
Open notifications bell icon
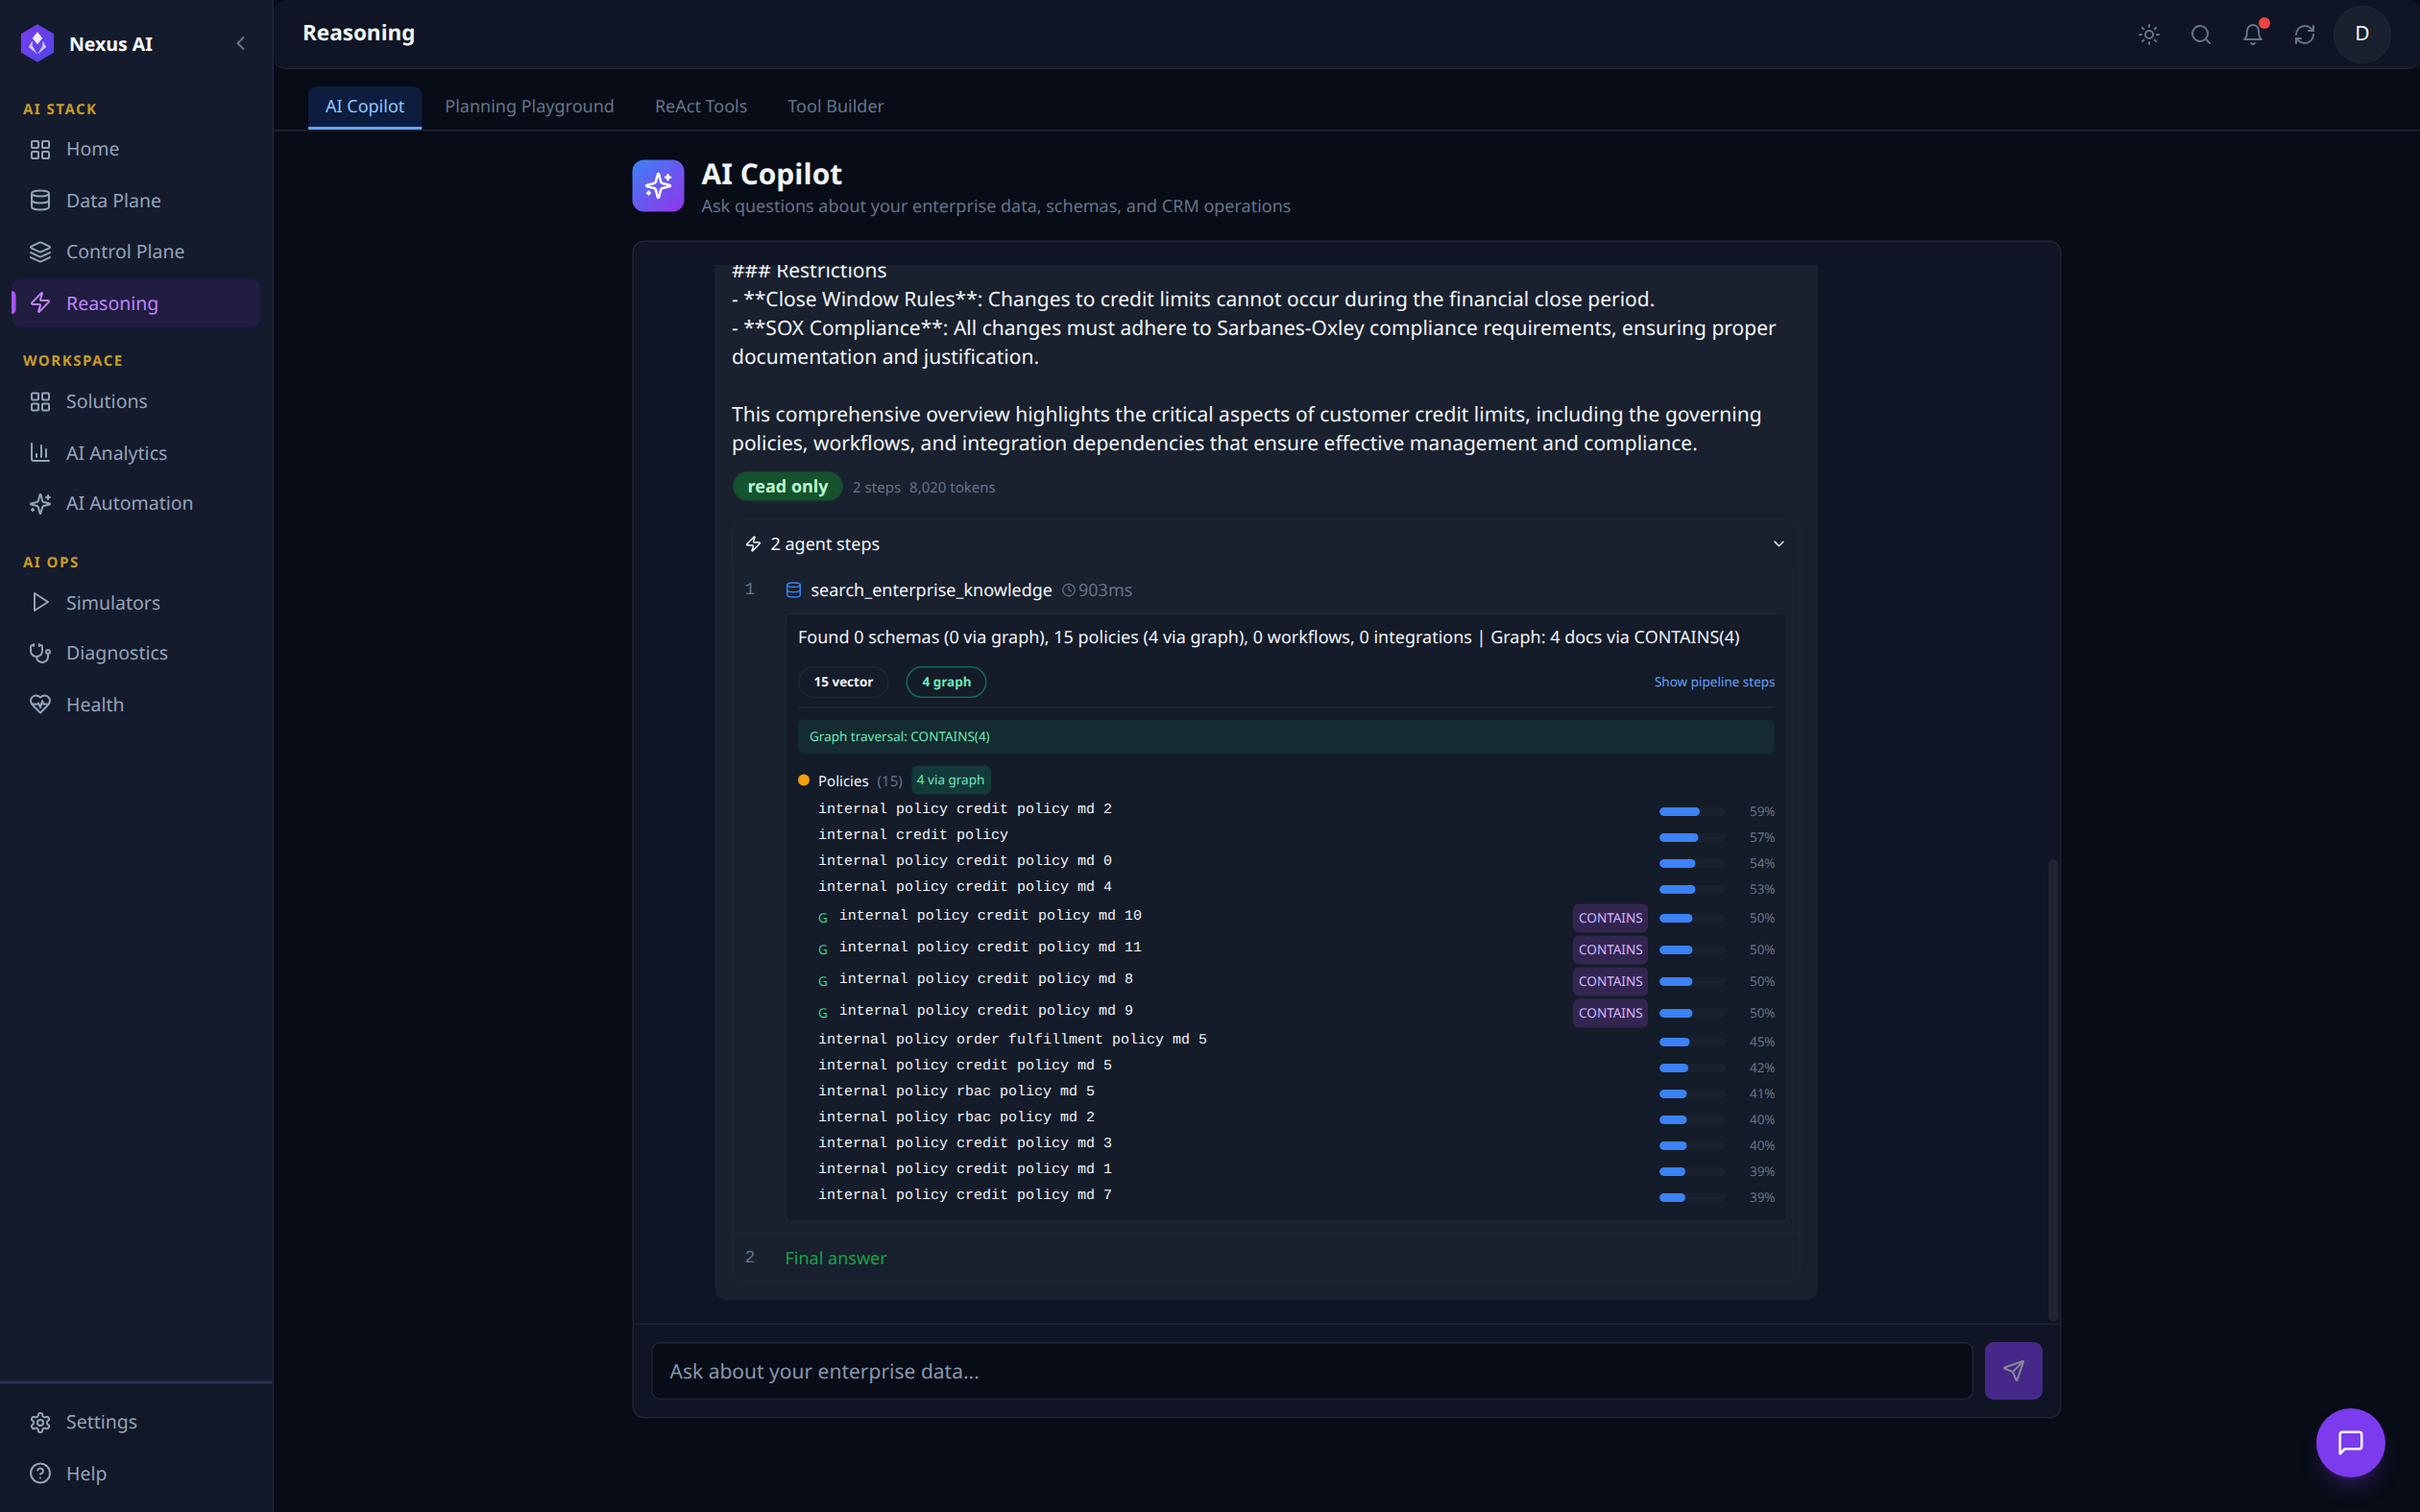click(x=2253, y=34)
